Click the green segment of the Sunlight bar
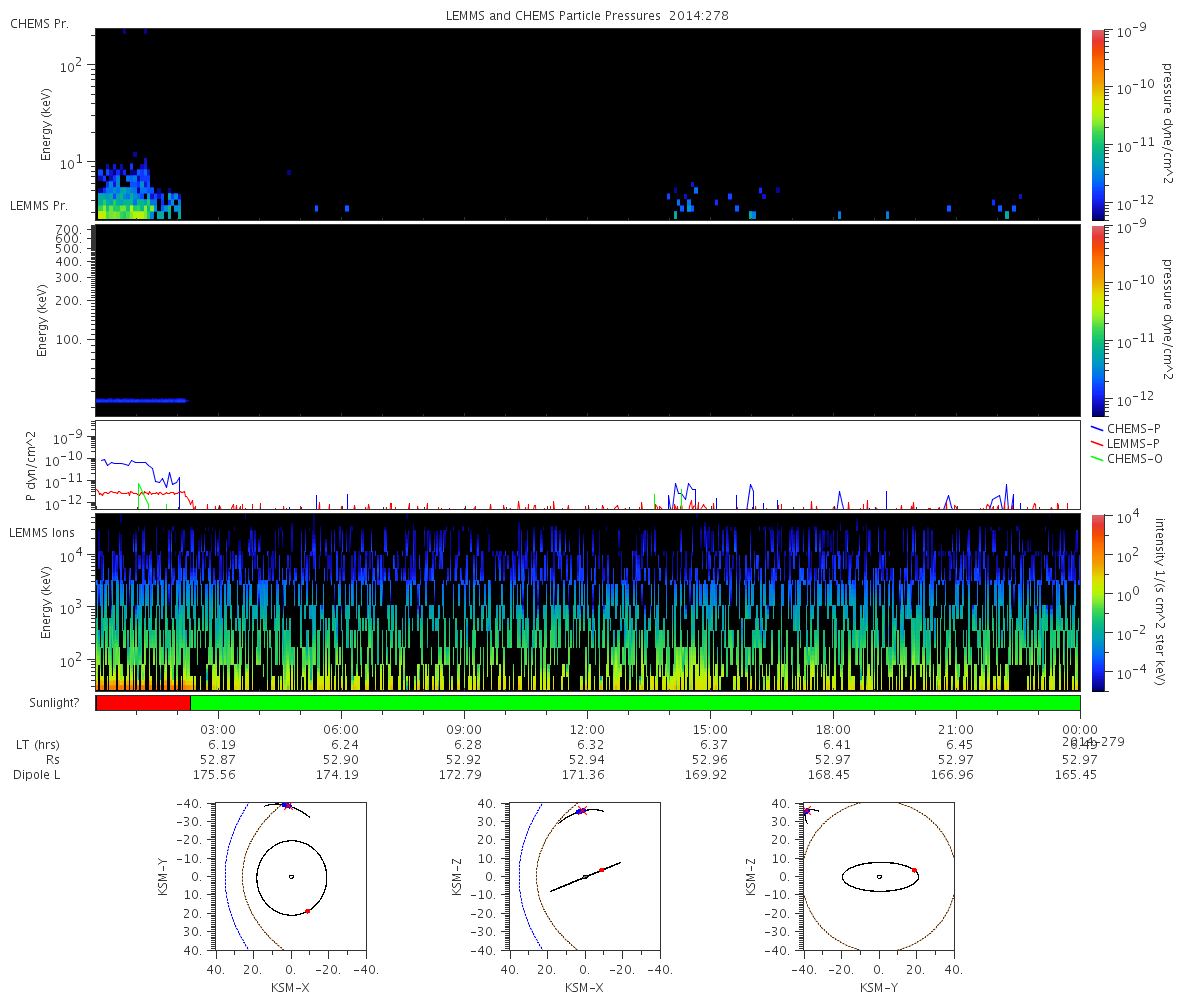This screenshot has height=1000, width=1200. point(635,703)
